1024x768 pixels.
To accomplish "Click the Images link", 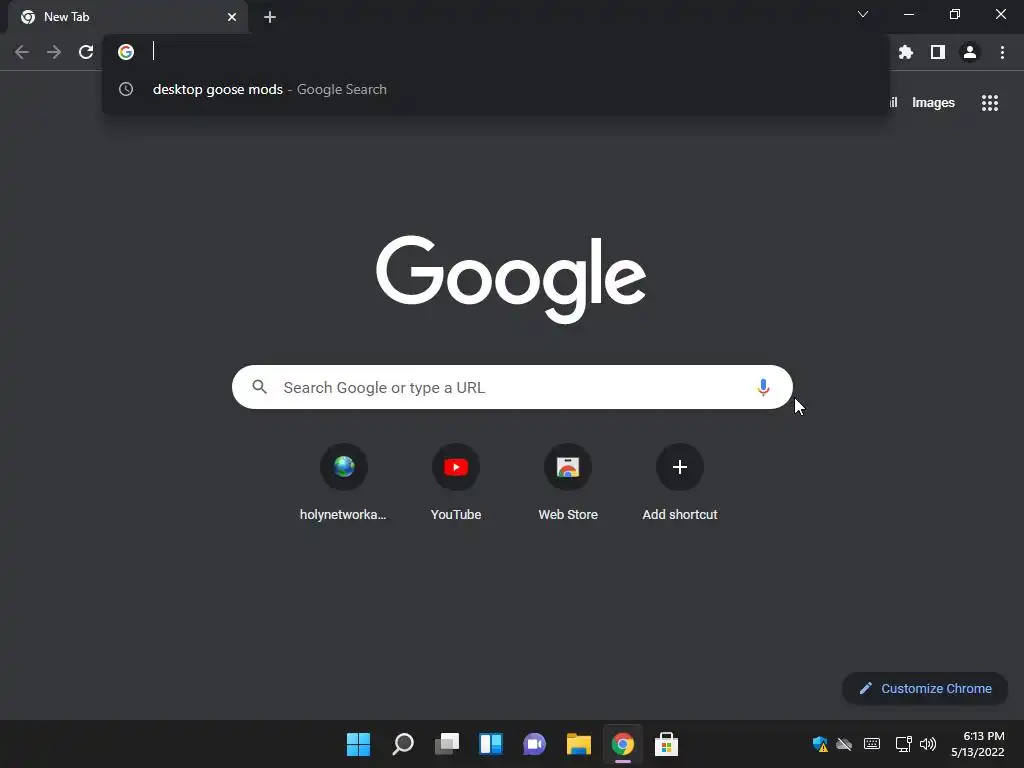I will tap(933, 103).
